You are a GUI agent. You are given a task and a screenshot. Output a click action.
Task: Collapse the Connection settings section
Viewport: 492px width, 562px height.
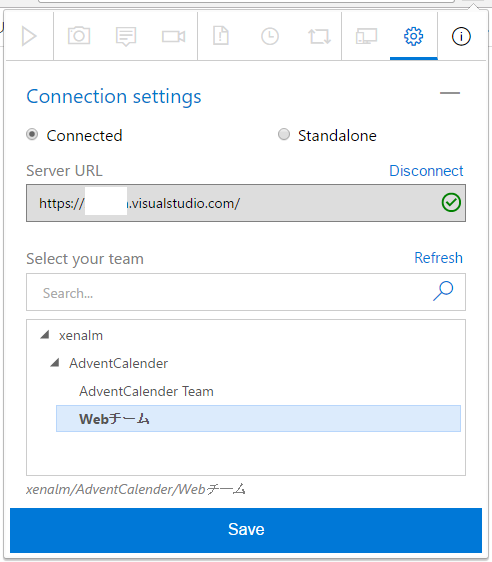click(450, 93)
